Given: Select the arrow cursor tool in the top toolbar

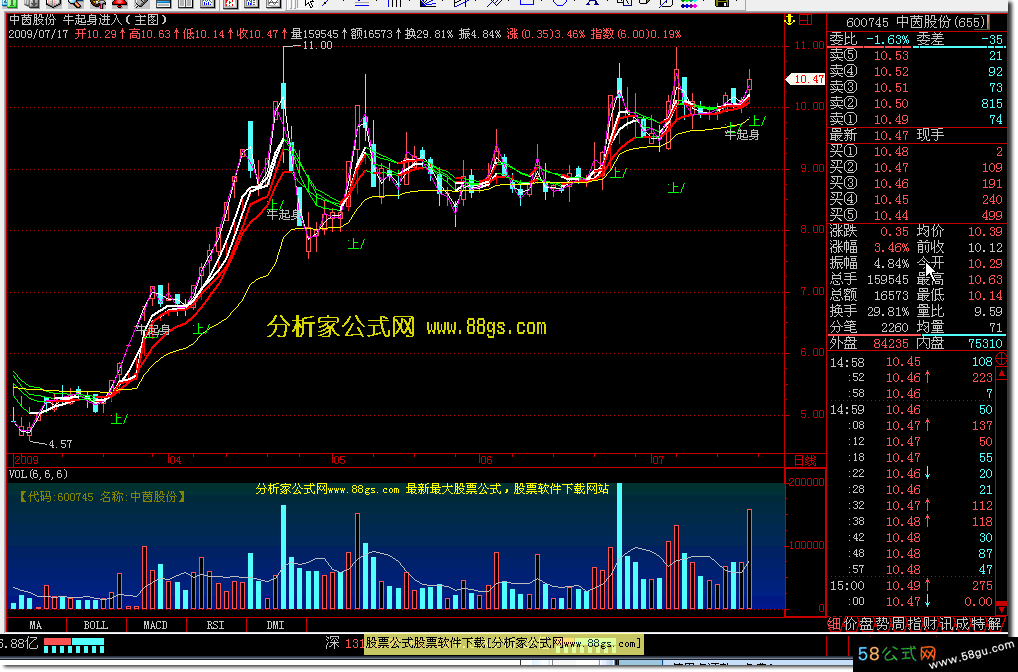Looking at the screenshot, I should 309,3.
